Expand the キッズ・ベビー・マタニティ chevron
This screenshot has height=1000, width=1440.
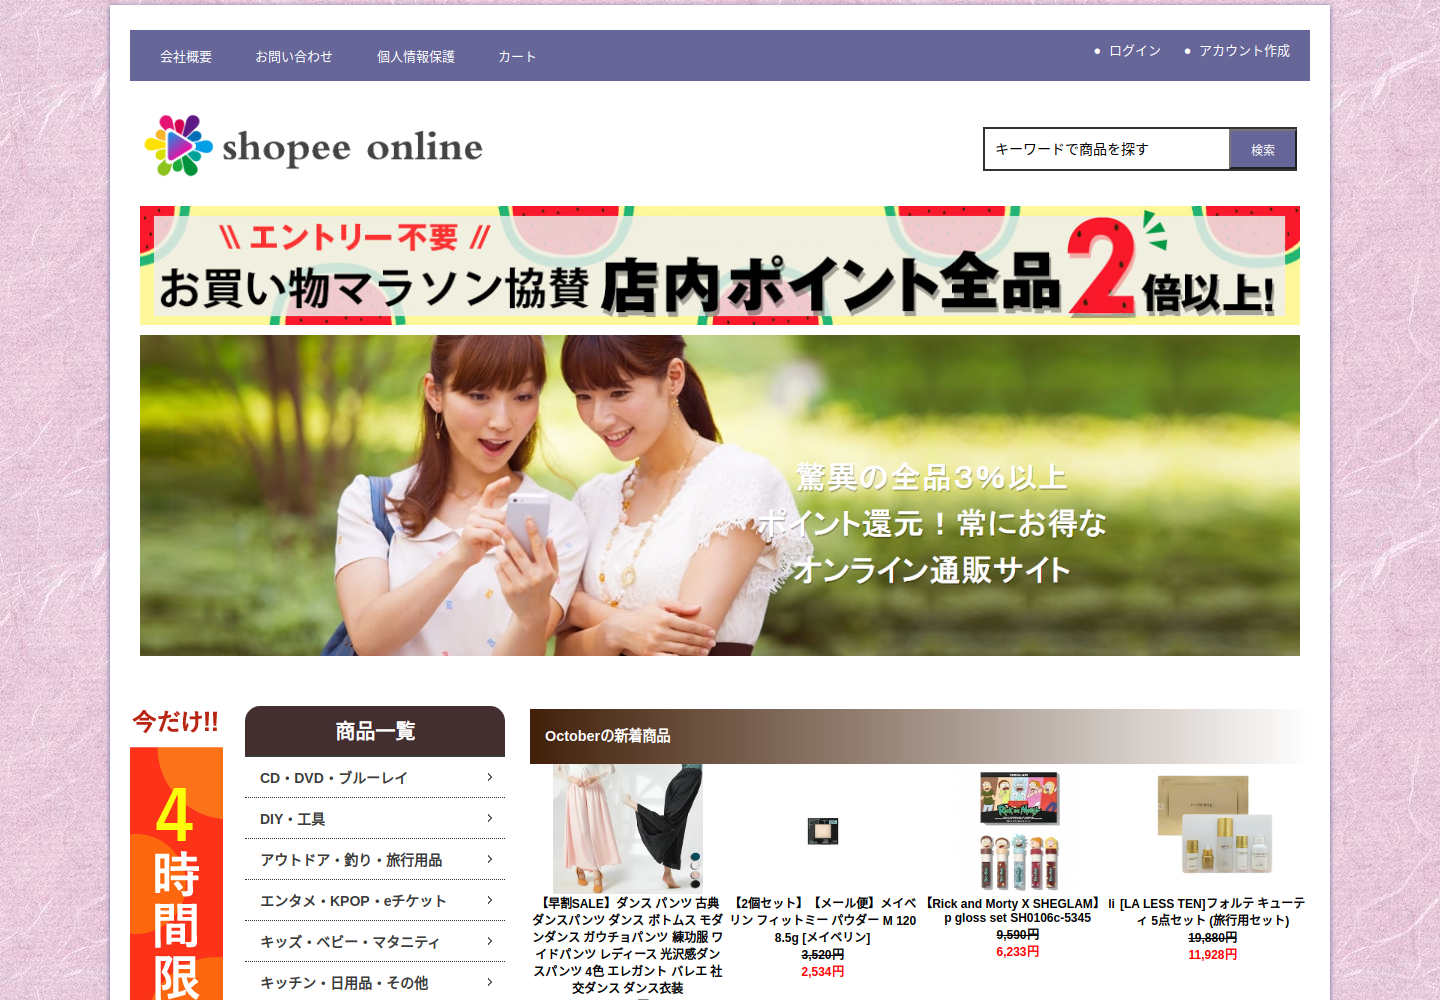490,941
